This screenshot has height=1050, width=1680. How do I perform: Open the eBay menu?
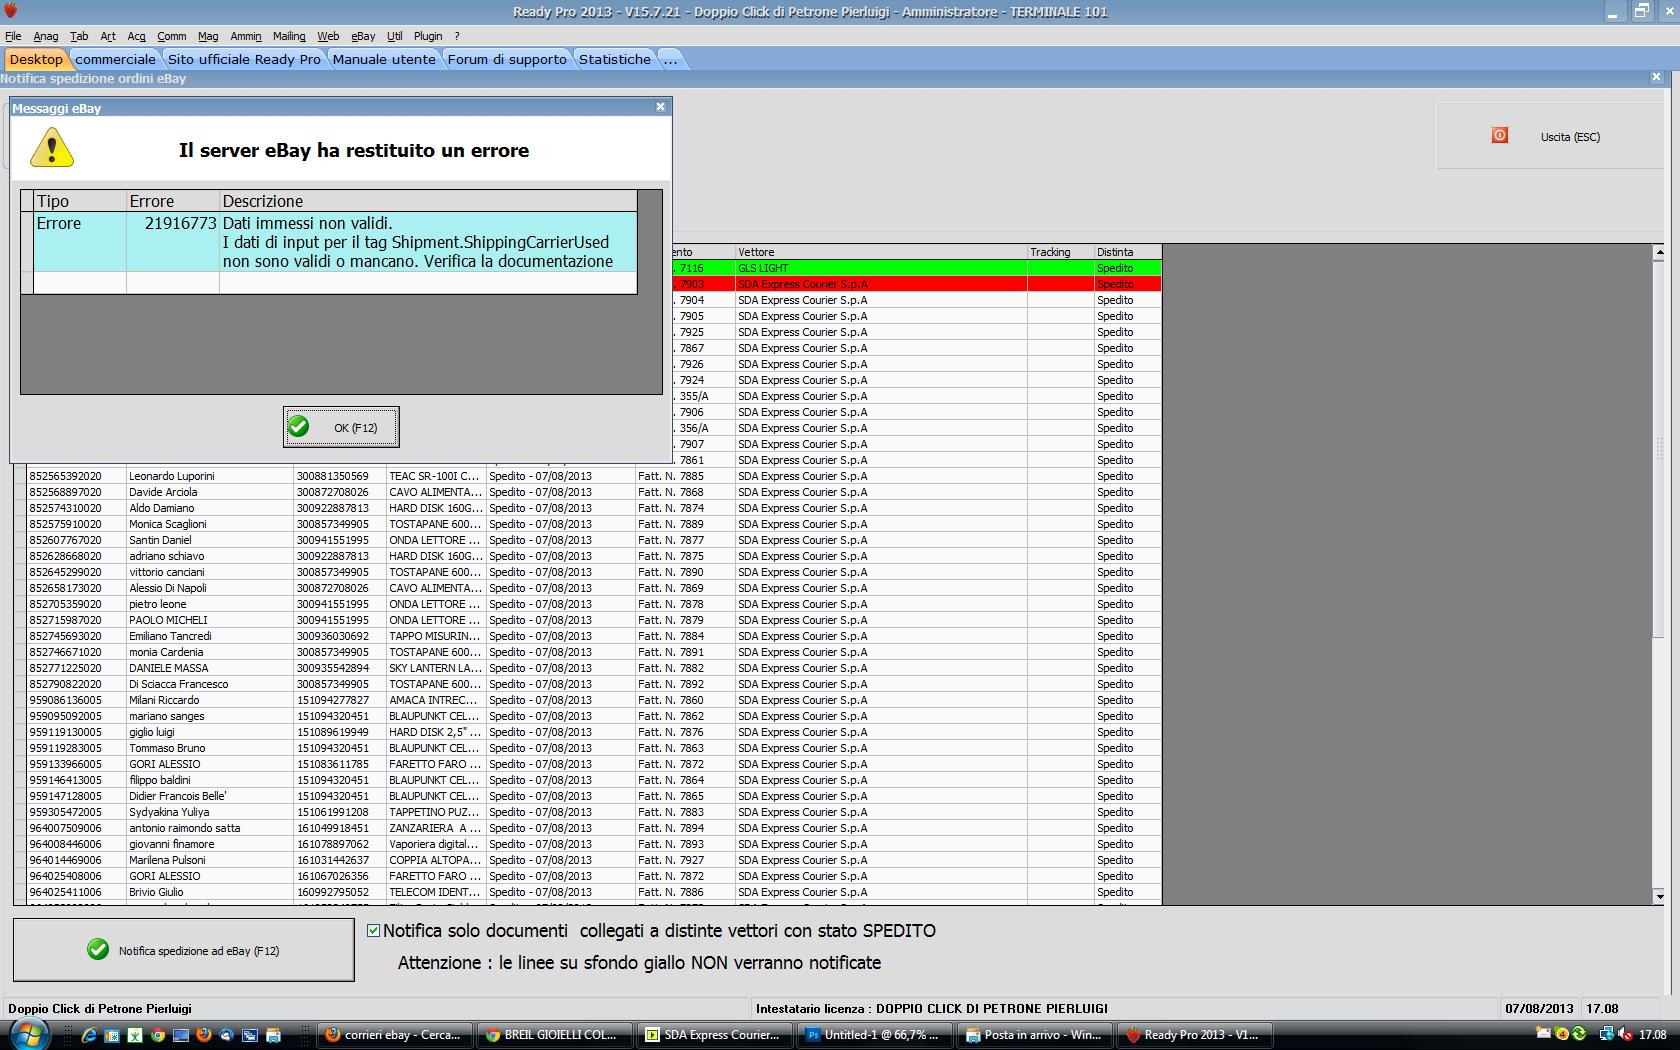[x=363, y=36]
